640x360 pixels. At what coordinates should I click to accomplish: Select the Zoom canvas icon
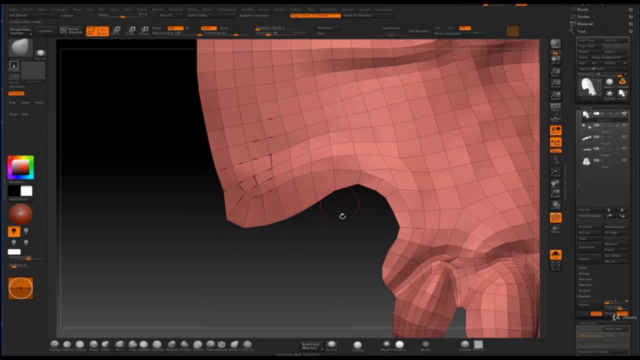click(556, 72)
